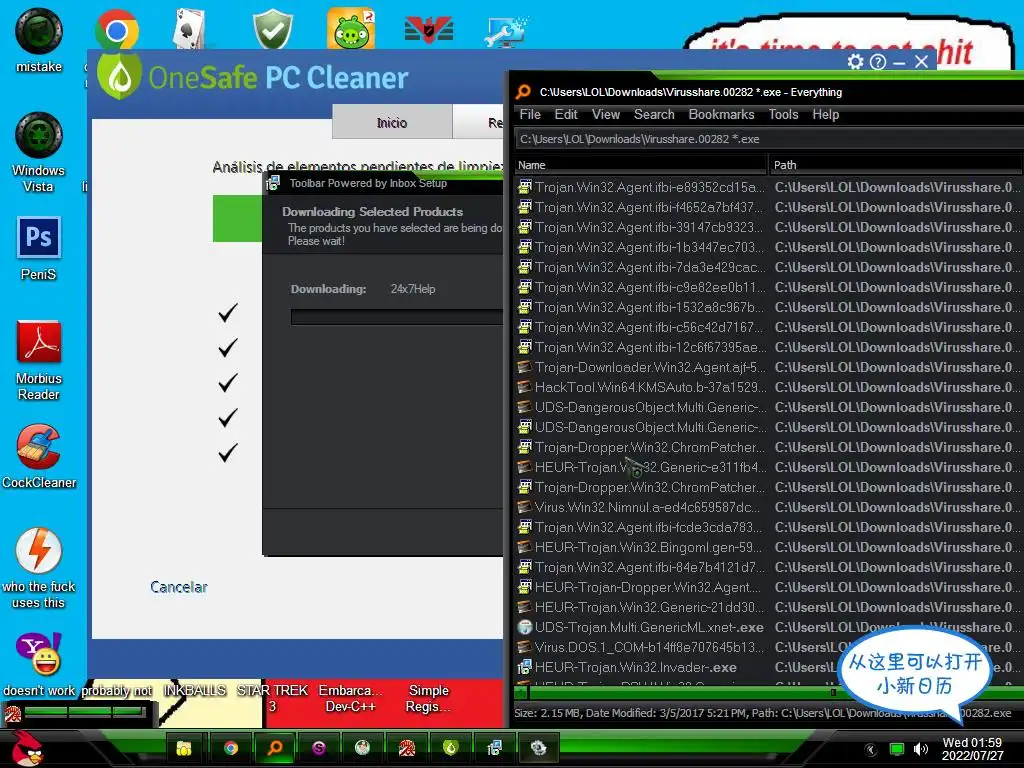1024x768 pixels.
Task: Select the Everything search taskbar button
Action: click(x=275, y=748)
